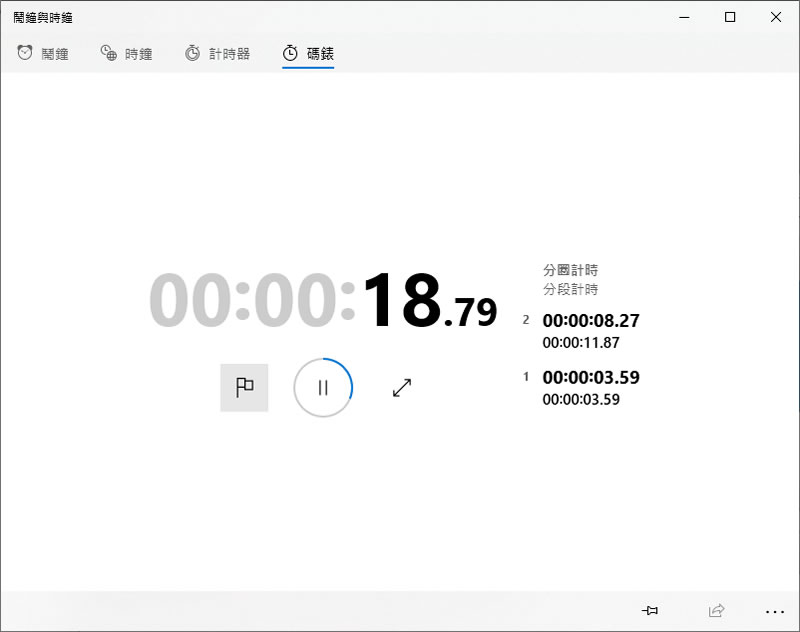800x632 pixels.
Task: Click the lap 2 split time 00:00:11.87
Action: click(x=580, y=342)
